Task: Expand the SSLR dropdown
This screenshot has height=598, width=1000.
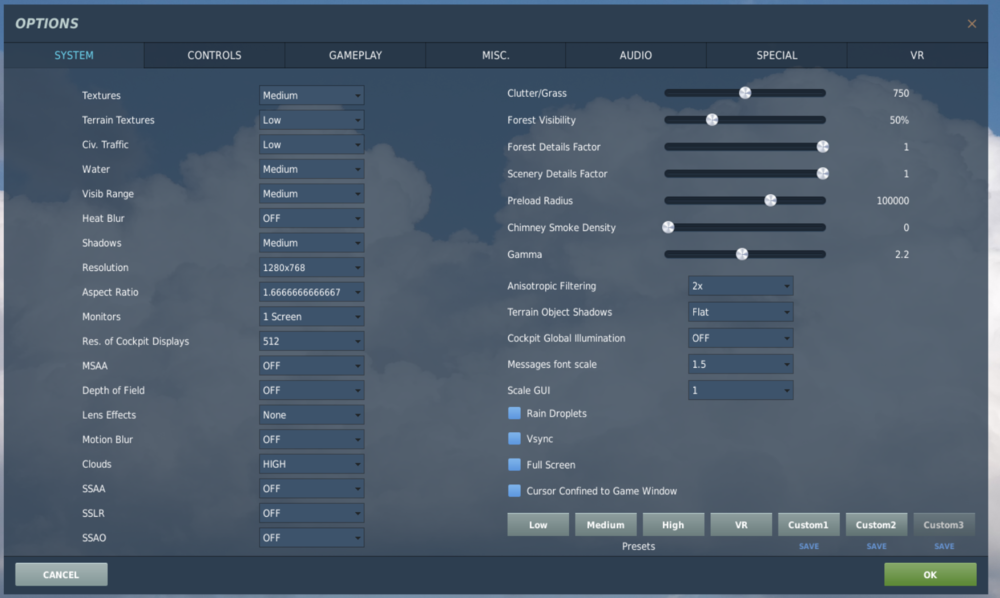Action: 311,513
